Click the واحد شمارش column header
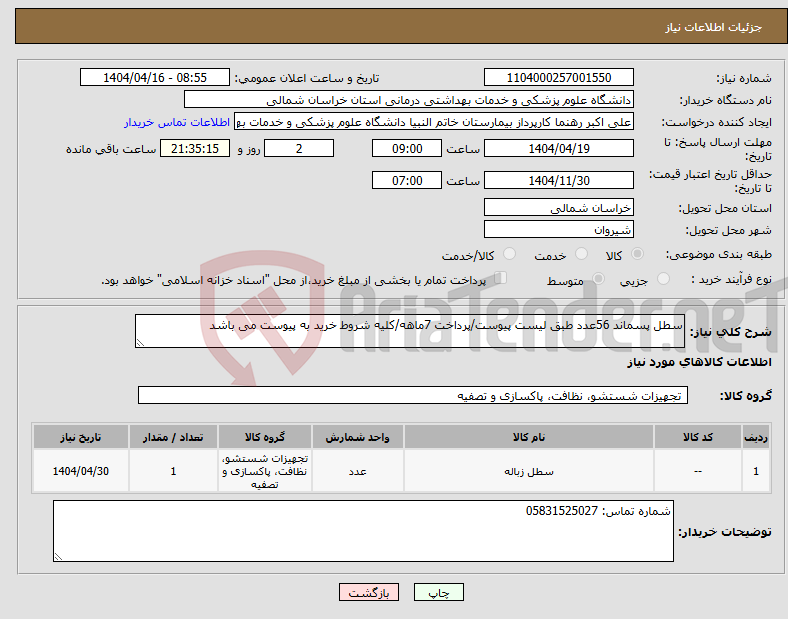Image resolution: width=788 pixels, height=619 pixels. 357,437
